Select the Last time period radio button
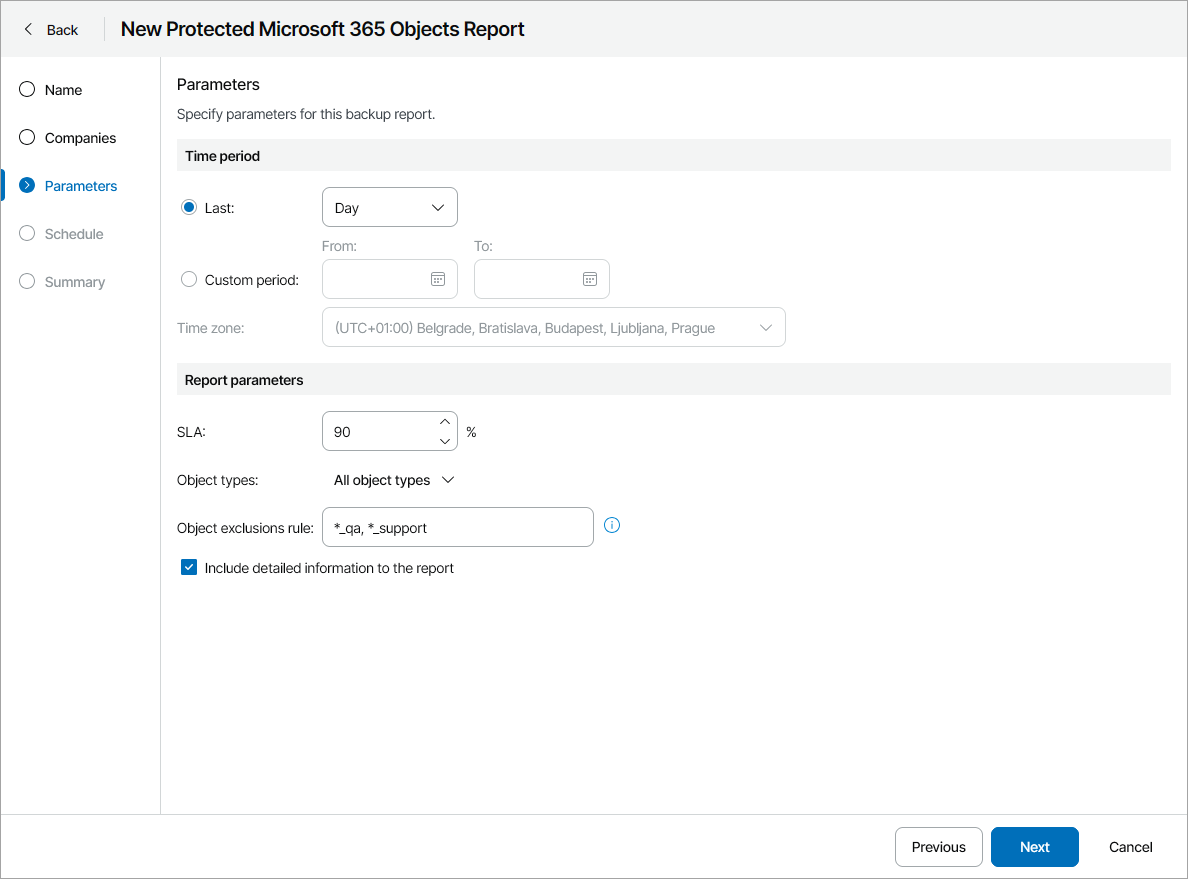The width and height of the screenshot is (1188, 879). pos(189,208)
